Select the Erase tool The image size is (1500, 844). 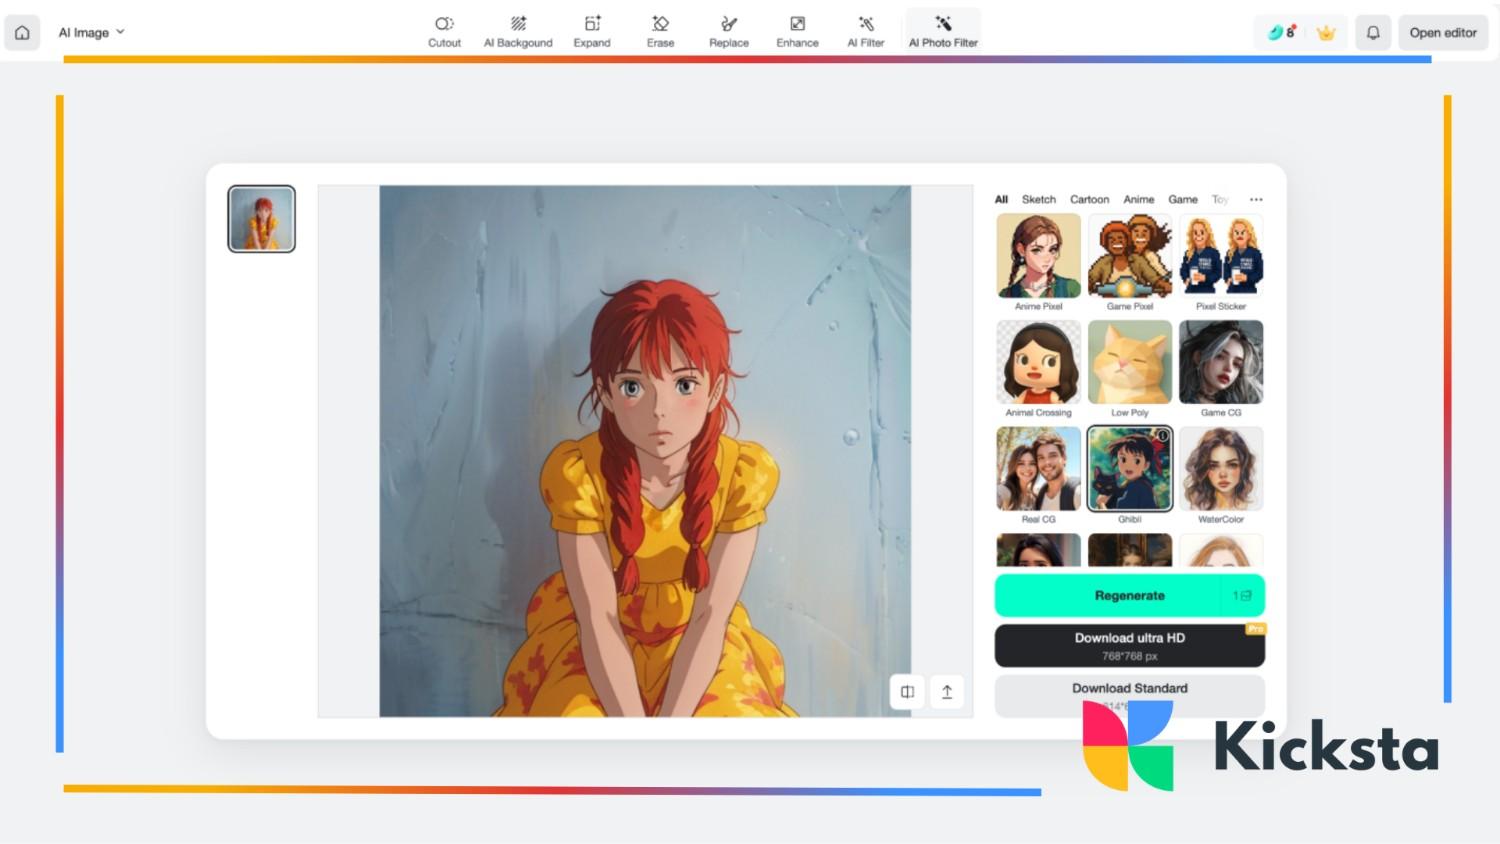click(x=660, y=32)
